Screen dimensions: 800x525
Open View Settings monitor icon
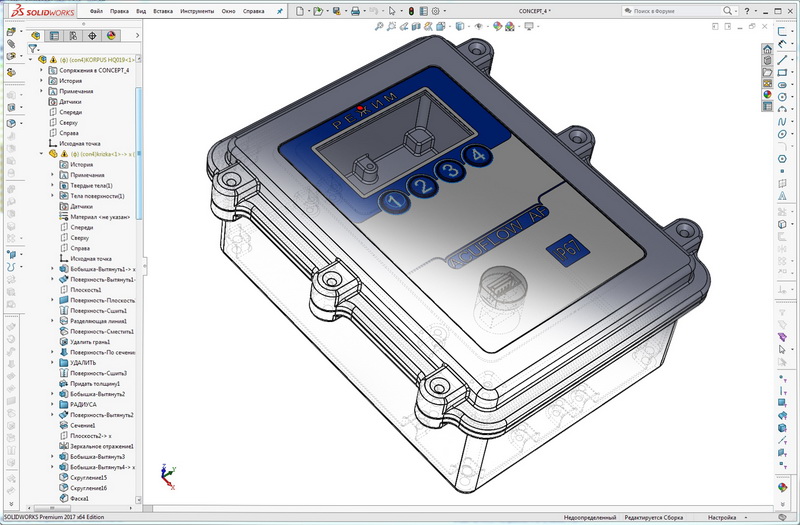[529, 27]
